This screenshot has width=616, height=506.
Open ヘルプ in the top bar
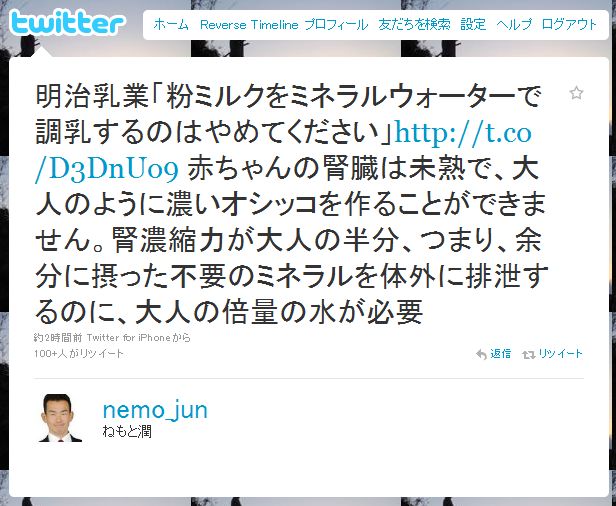(x=514, y=24)
